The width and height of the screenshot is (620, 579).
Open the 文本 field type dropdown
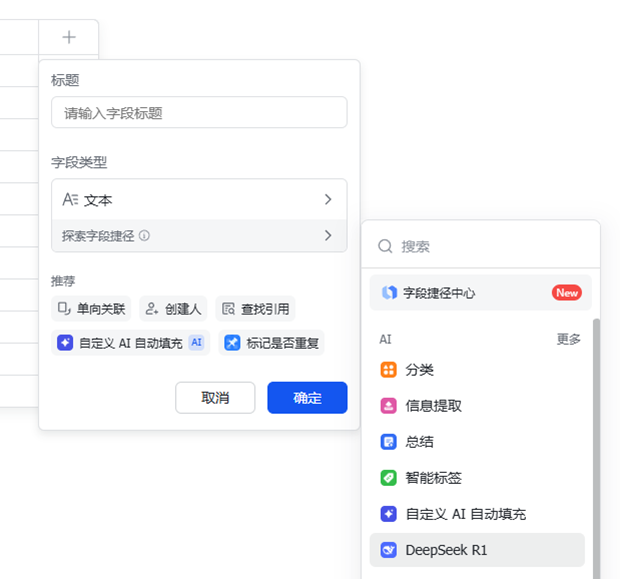tap(199, 200)
